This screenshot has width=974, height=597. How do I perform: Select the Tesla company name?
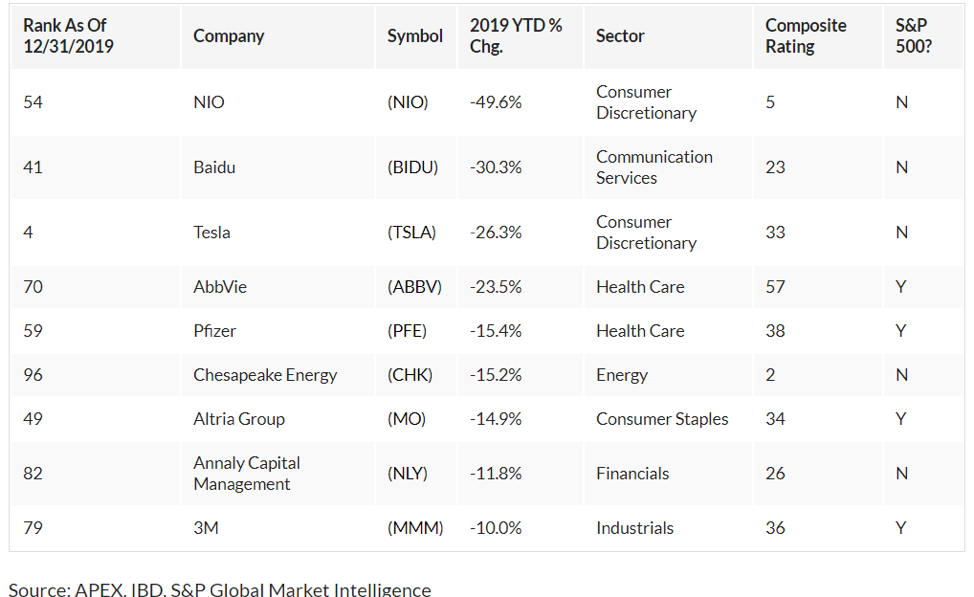click(x=212, y=232)
